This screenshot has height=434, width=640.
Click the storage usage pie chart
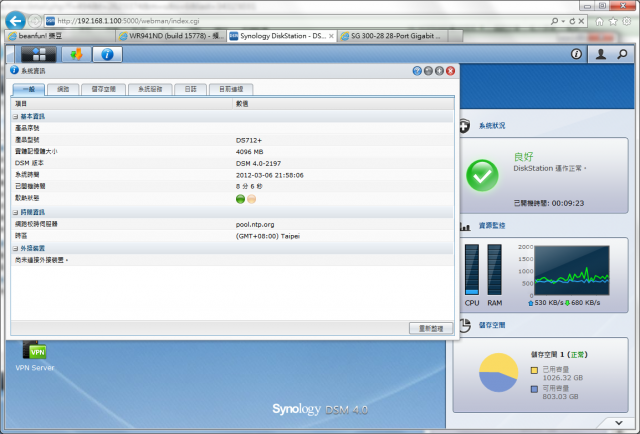pos(498,372)
